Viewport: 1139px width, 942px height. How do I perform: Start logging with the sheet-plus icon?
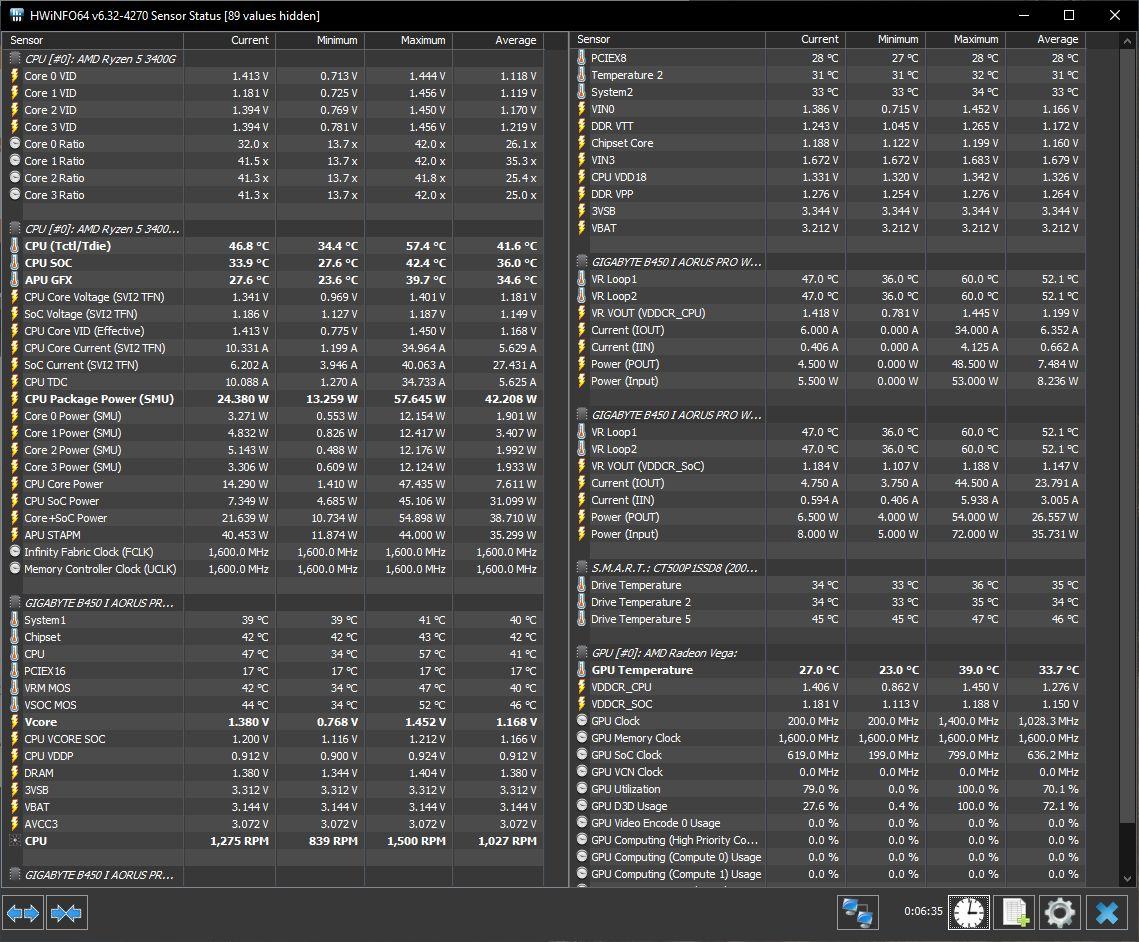click(1015, 911)
